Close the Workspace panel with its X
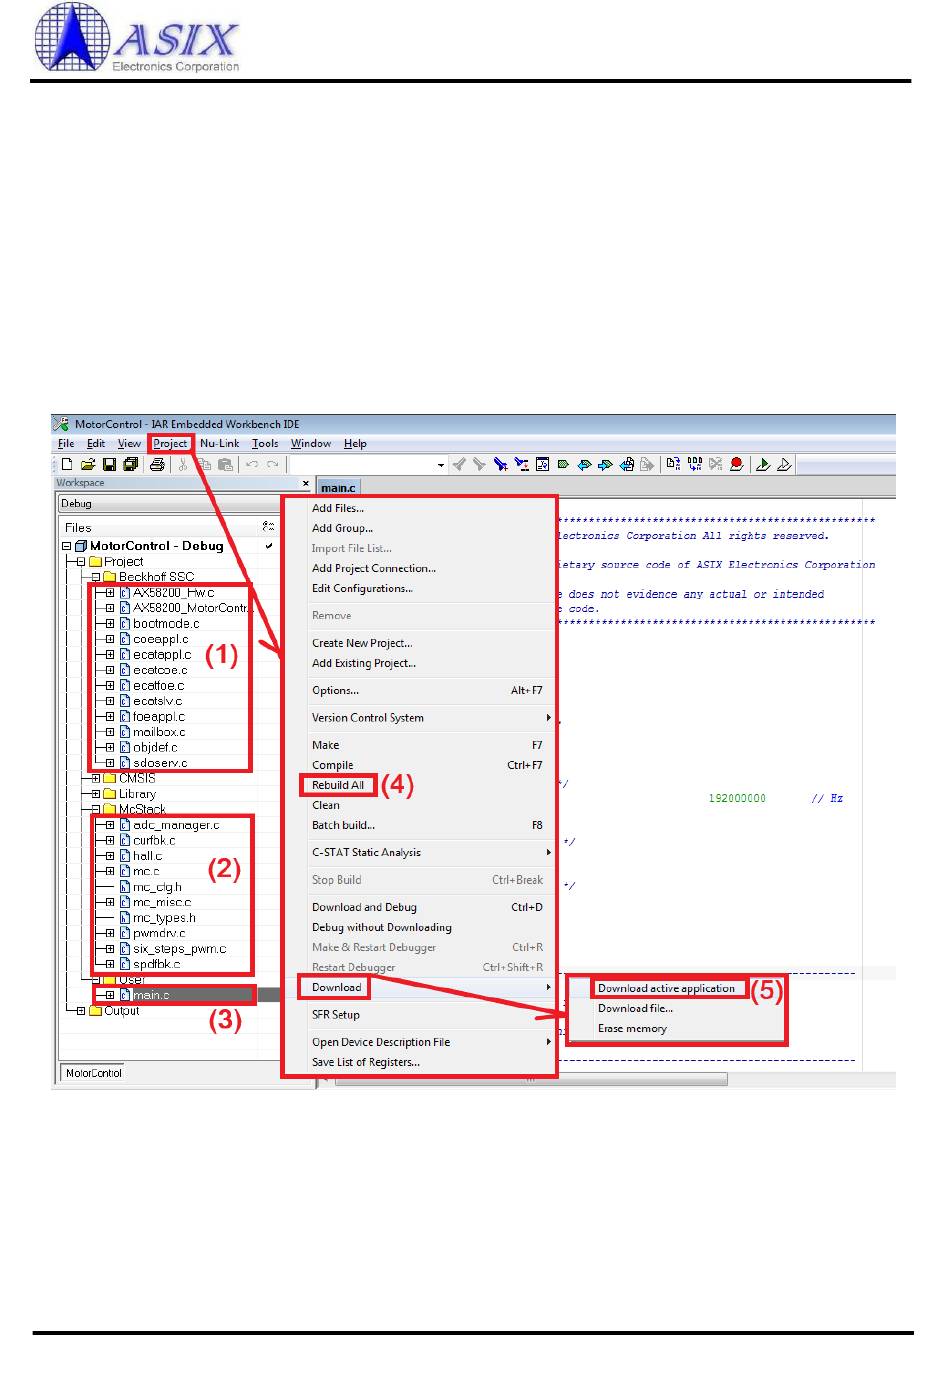The image size is (950, 1397). point(306,483)
